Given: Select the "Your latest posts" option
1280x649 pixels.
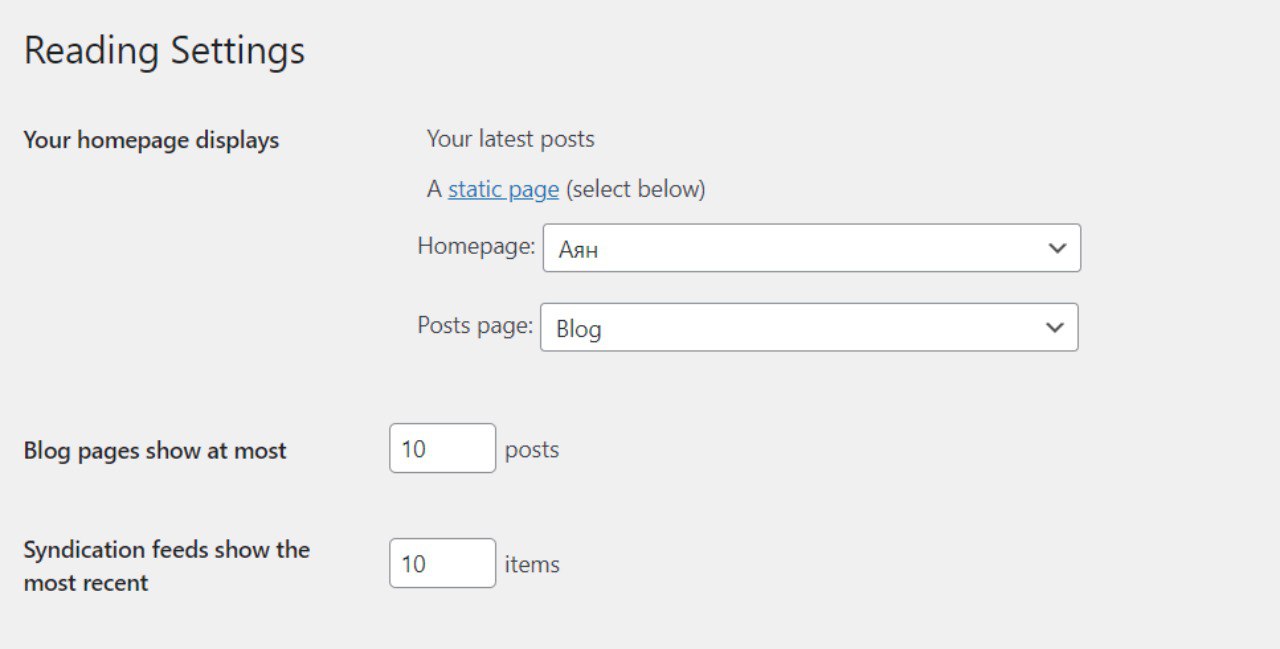Looking at the screenshot, I should point(510,139).
